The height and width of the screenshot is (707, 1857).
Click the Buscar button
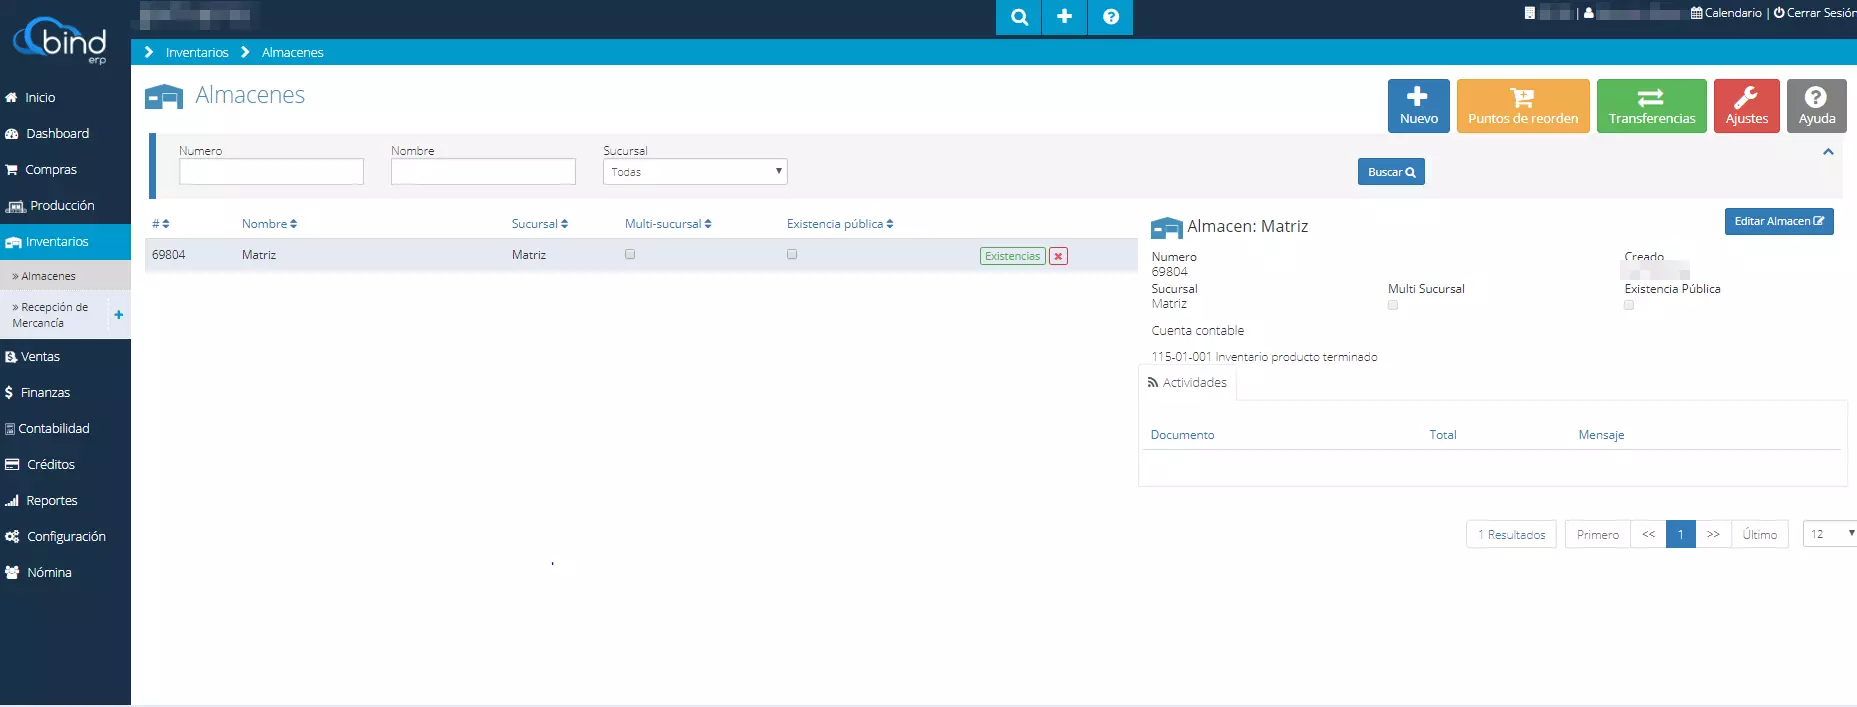click(x=1390, y=172)
